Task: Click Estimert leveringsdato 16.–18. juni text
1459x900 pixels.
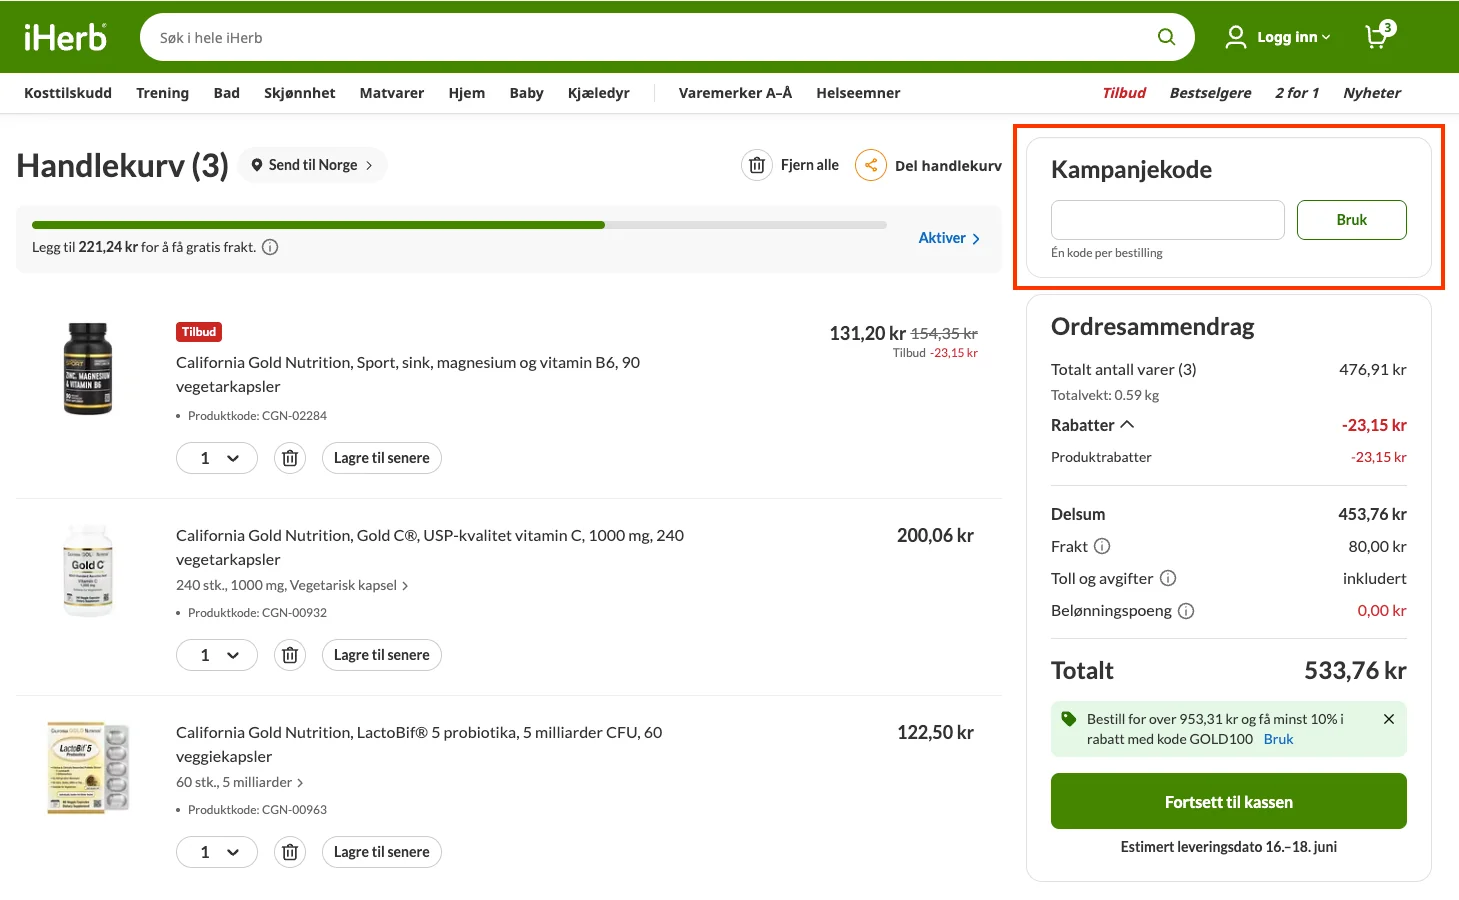Action: [x=1229, y=847]
